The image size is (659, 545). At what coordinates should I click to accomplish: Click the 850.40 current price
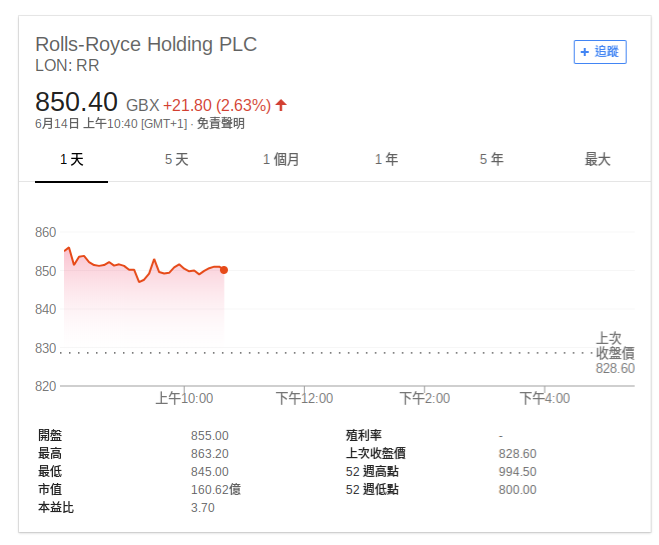77,102
